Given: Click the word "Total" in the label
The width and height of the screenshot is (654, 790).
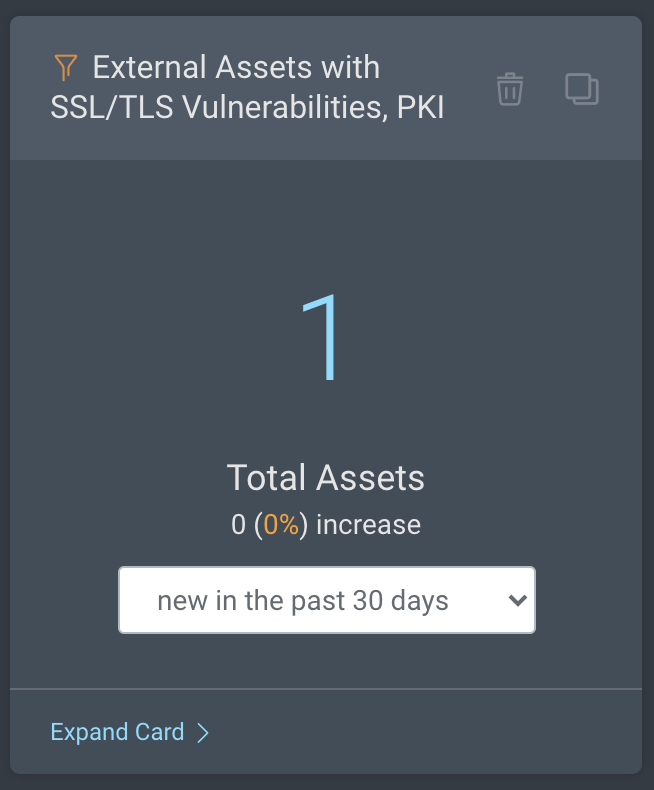Looking at the screenshot, I should [264, 478].
